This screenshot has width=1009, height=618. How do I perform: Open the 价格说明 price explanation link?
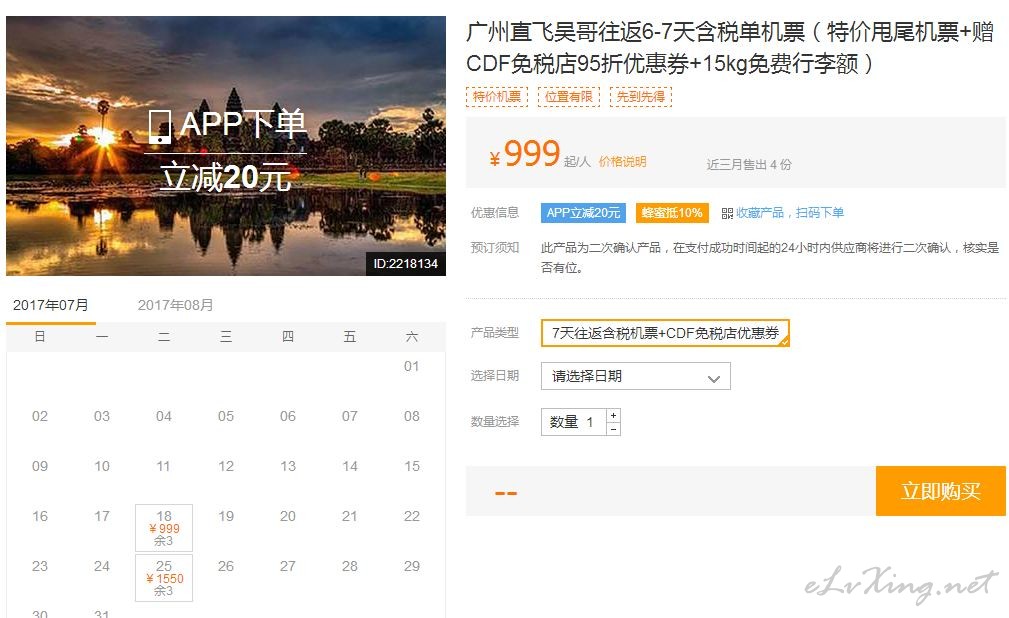622,162
